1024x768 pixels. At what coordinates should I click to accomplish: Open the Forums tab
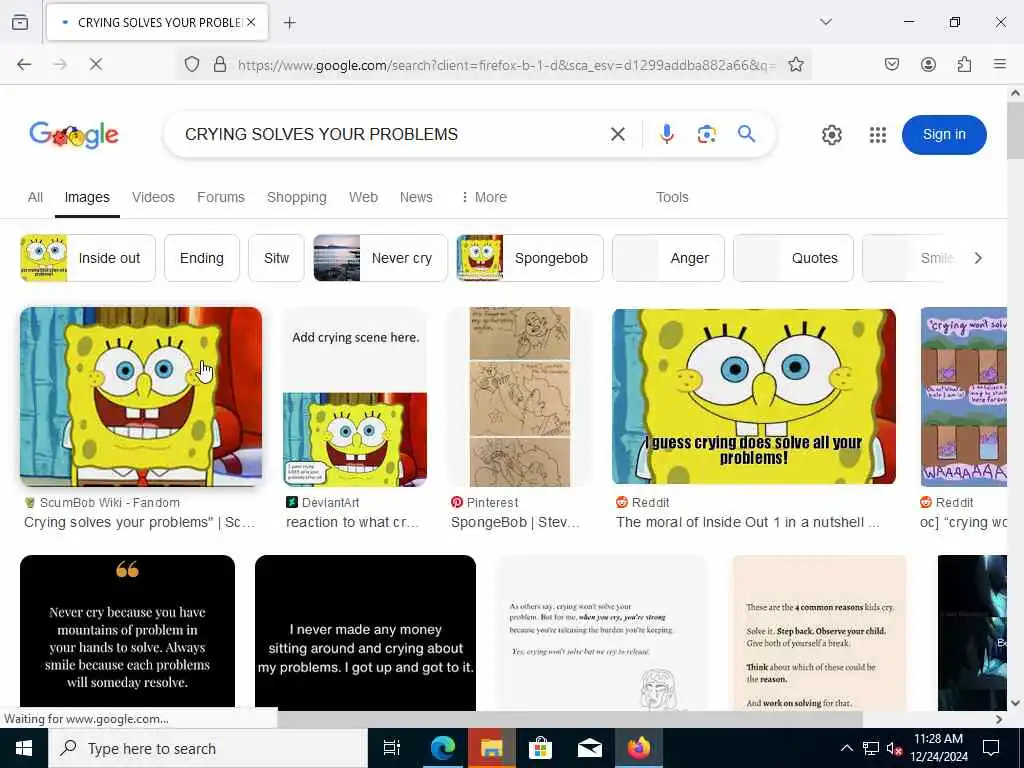click(221, 197)
